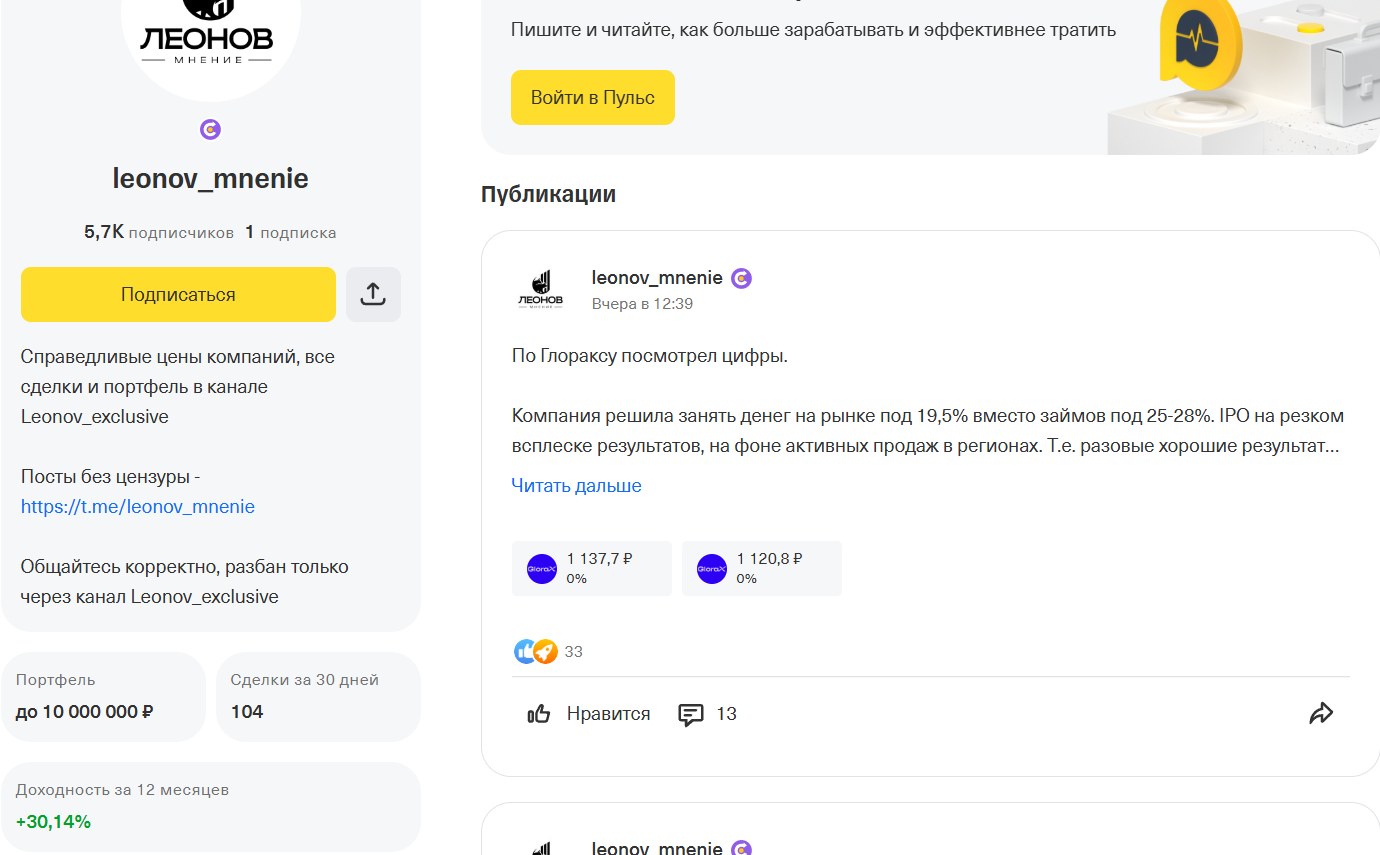Screen dimensions: 1380x855
Task: Open the first Glorax ticker at 1 137,7 ₽
Action: (591, 568)
